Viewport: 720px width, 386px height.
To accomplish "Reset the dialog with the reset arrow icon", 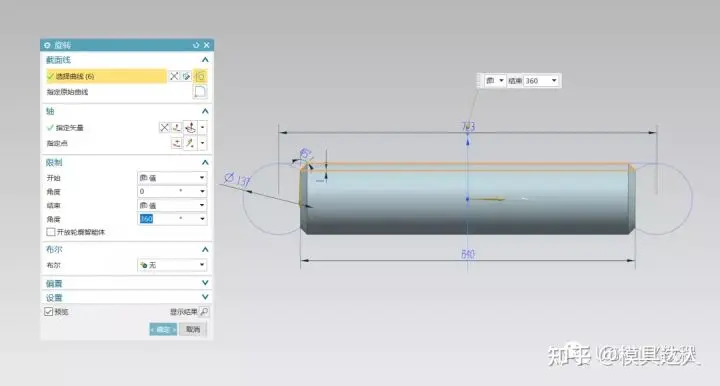I will tap(196, 45).
